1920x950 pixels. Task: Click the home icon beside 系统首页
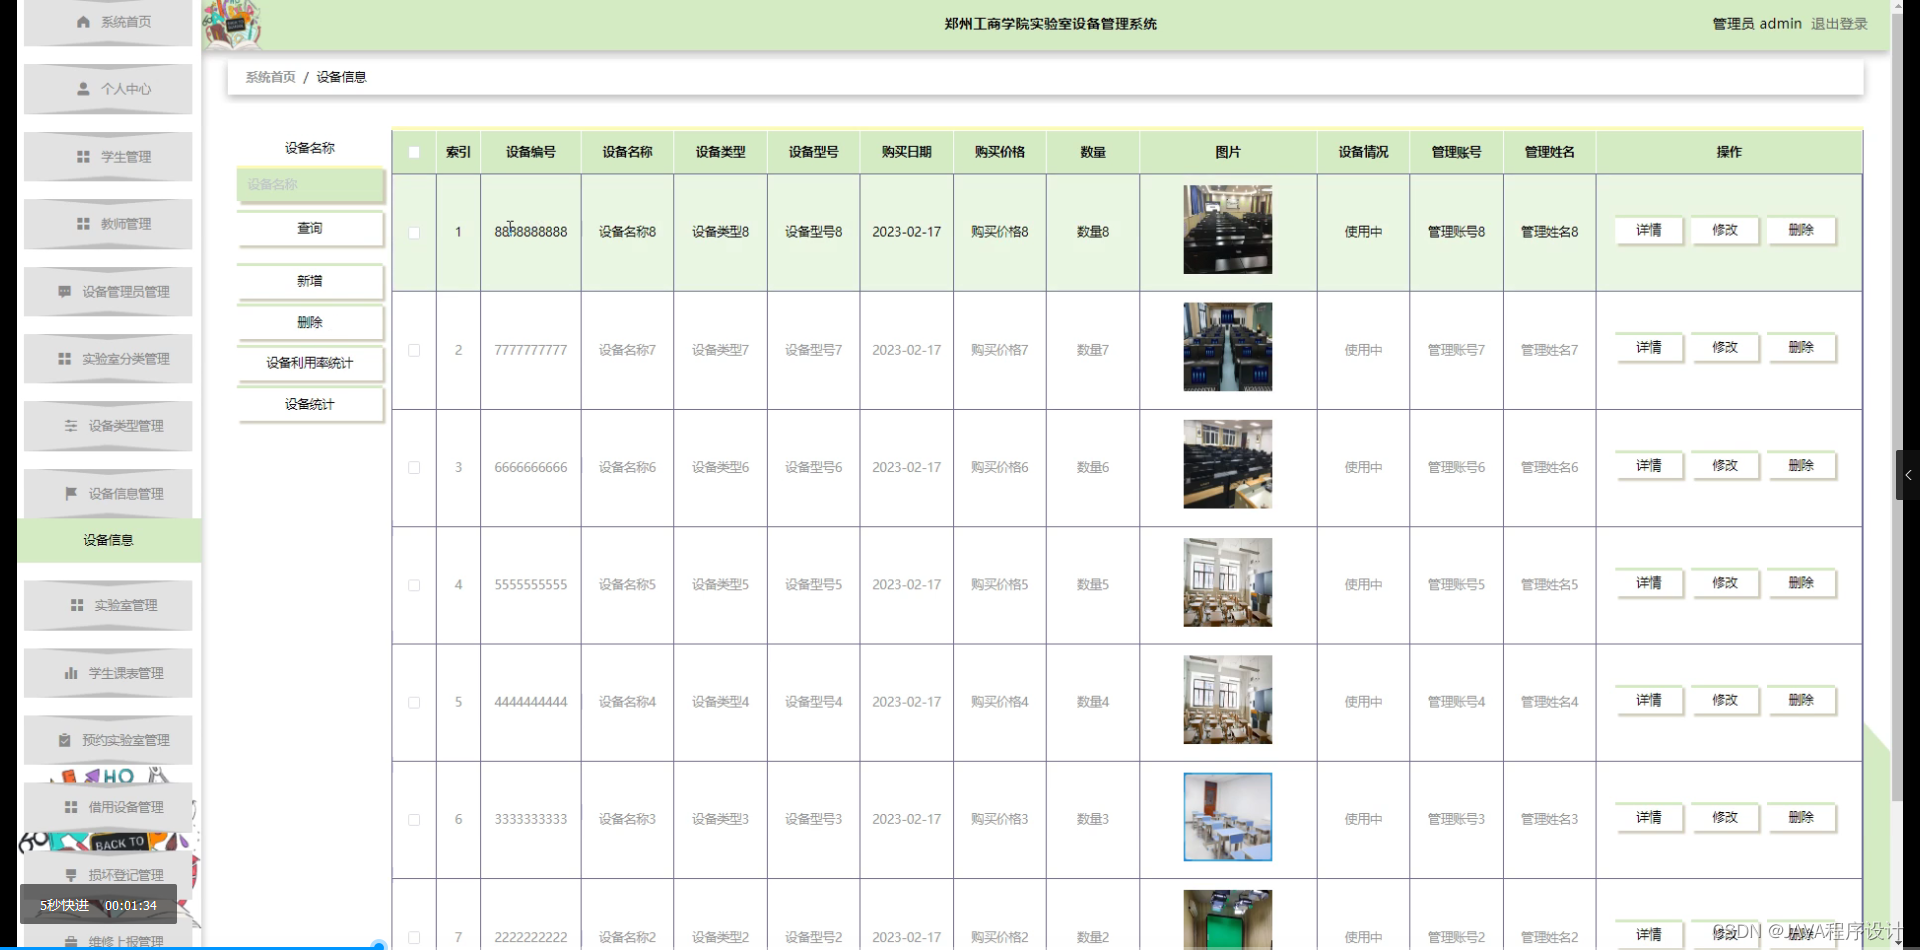[83, 22]
